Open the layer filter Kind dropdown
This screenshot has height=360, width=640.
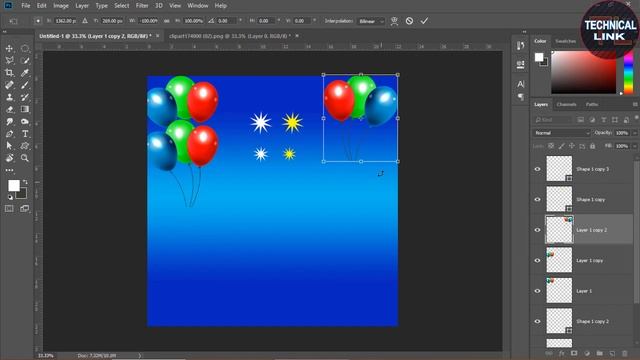pyautogui.click(x=553, y=120)
